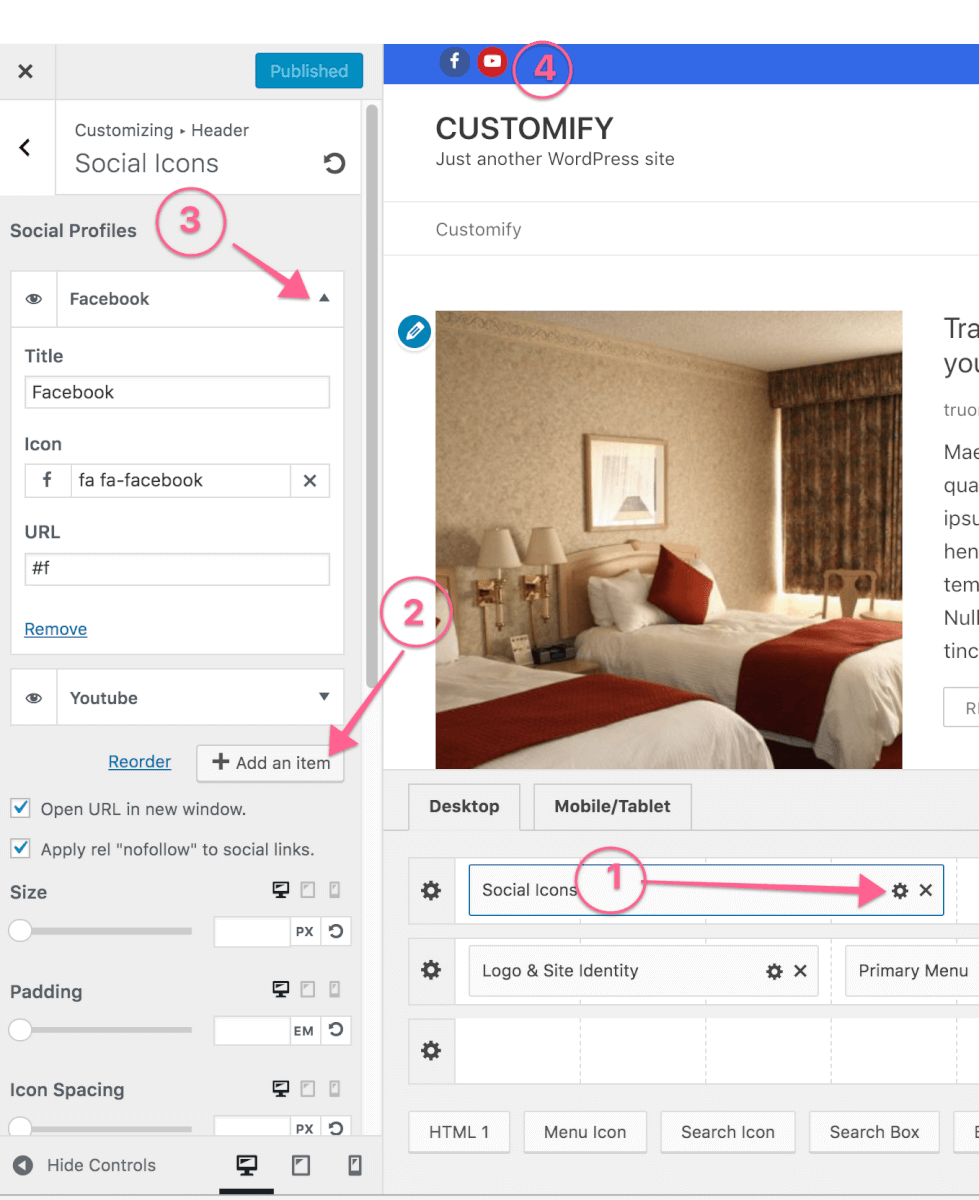Select the HTML 1 available item

[459, 1132]
